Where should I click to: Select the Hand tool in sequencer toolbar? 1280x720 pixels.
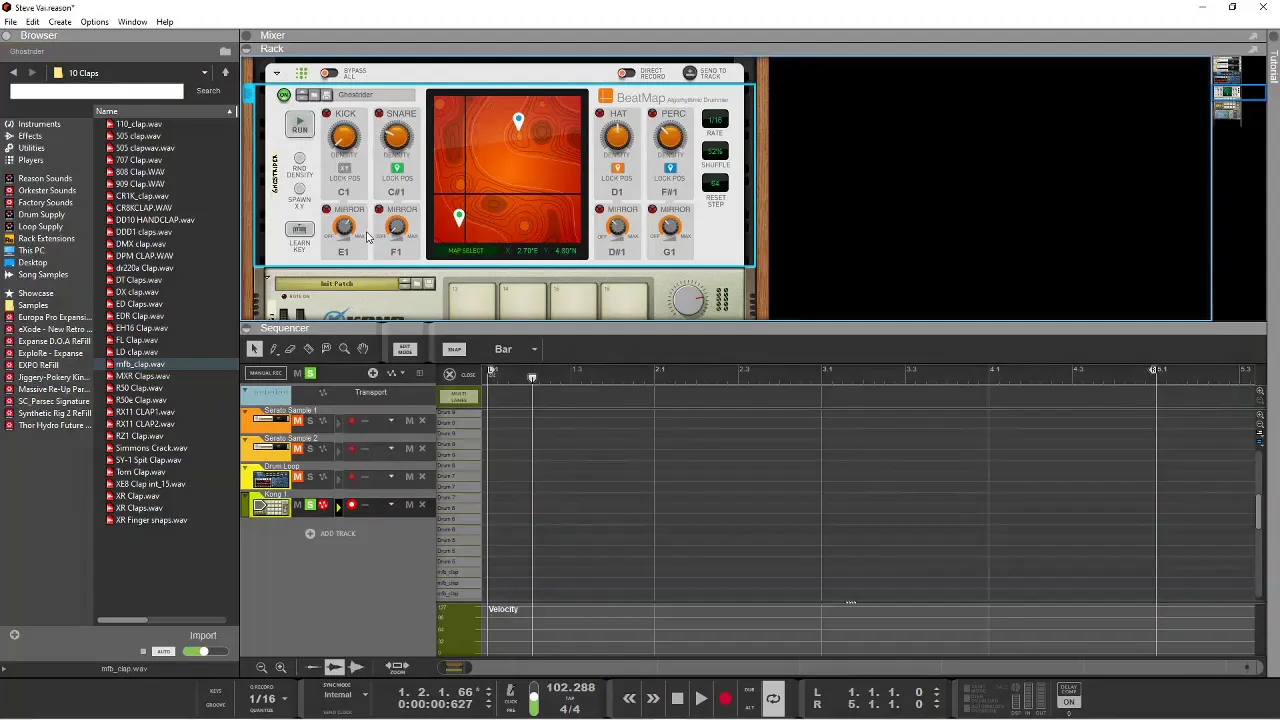(x=362, y=349)
